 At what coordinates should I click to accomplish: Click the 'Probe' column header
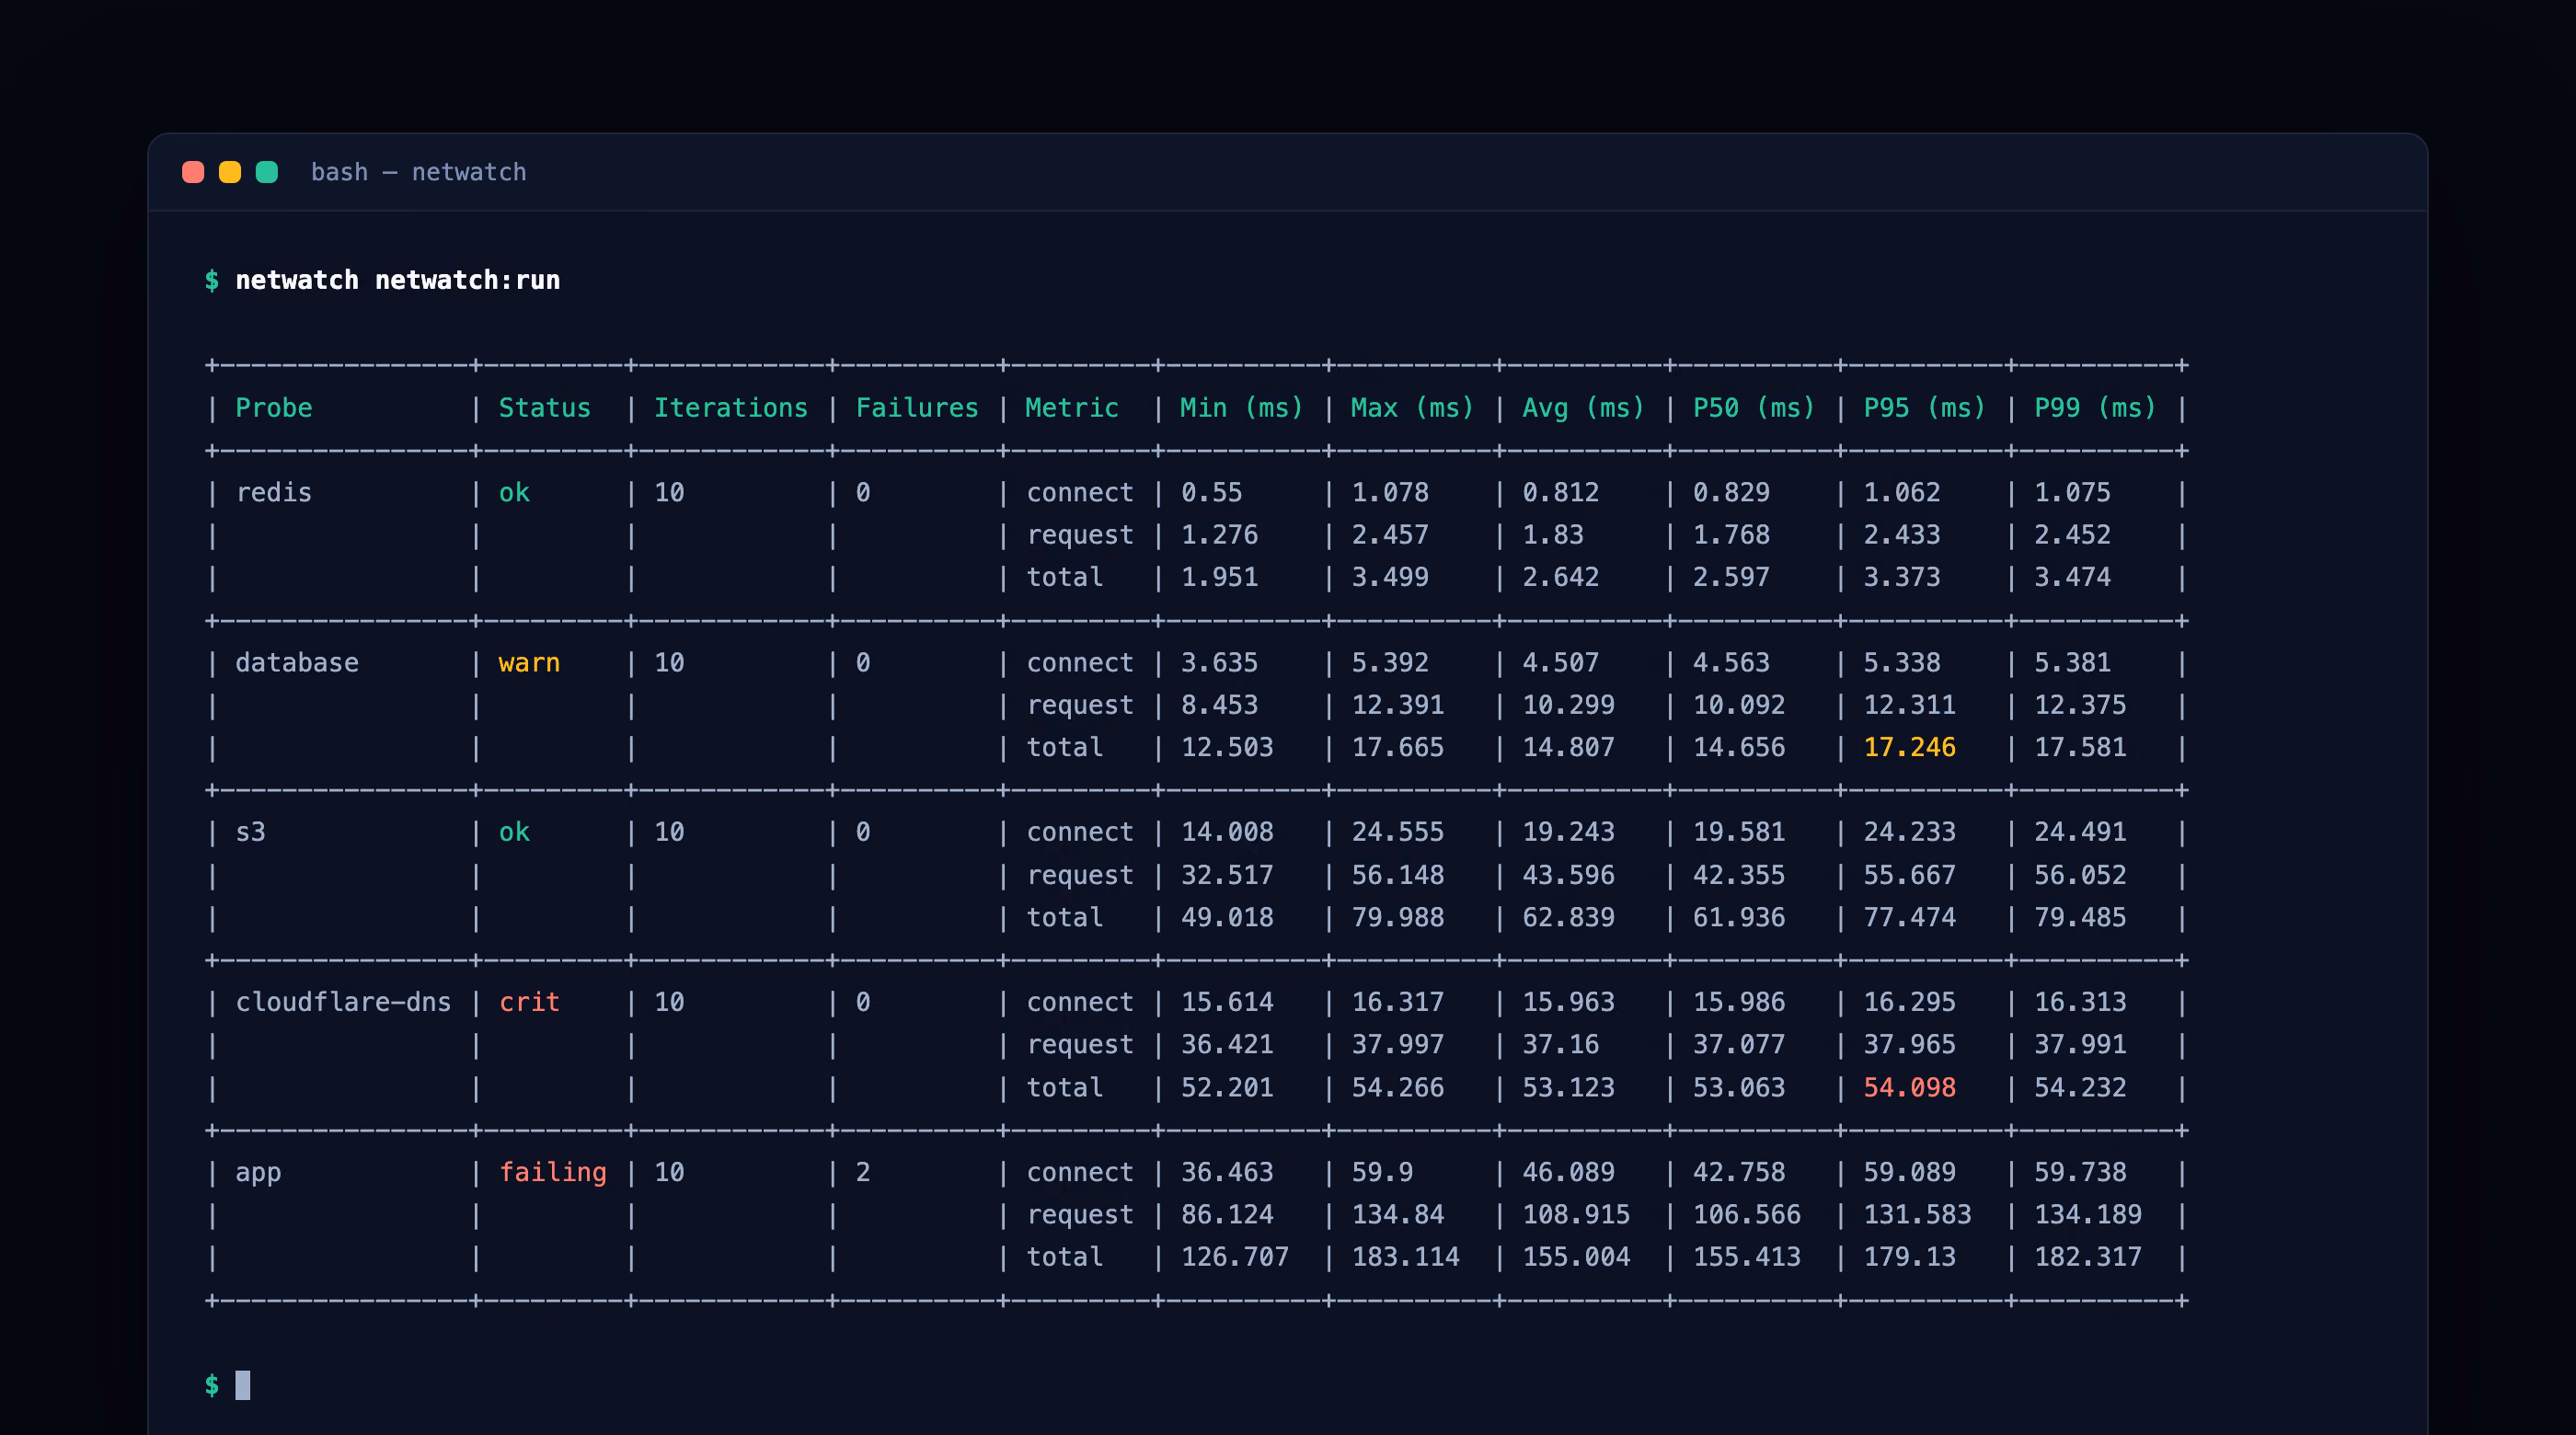pyautogui.click(x=274, y=408)
